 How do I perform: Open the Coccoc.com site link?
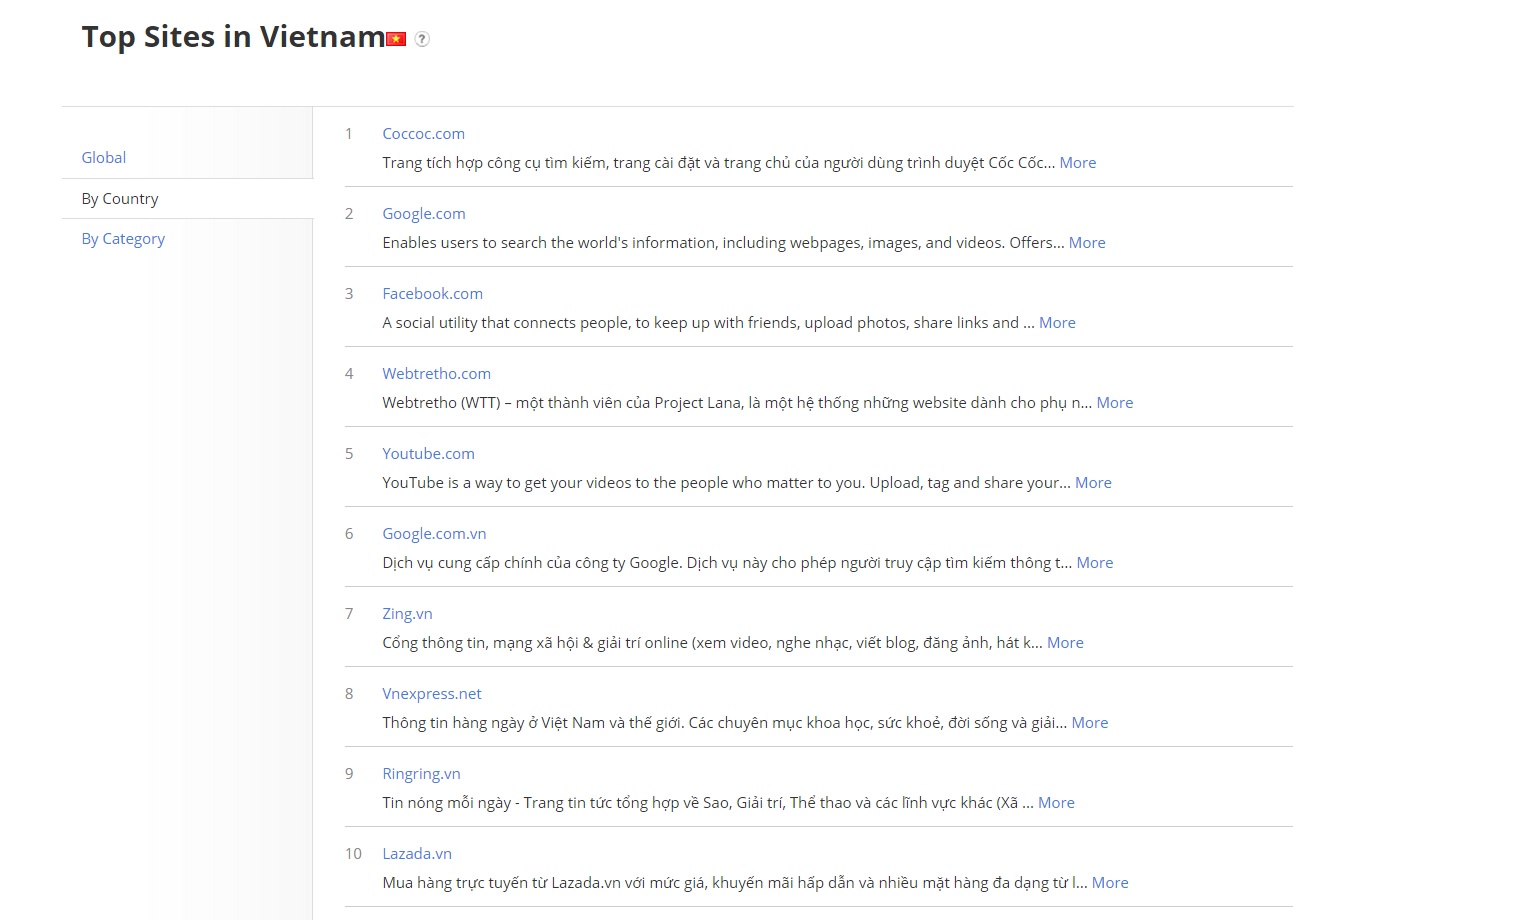click(x=423, y=134)
